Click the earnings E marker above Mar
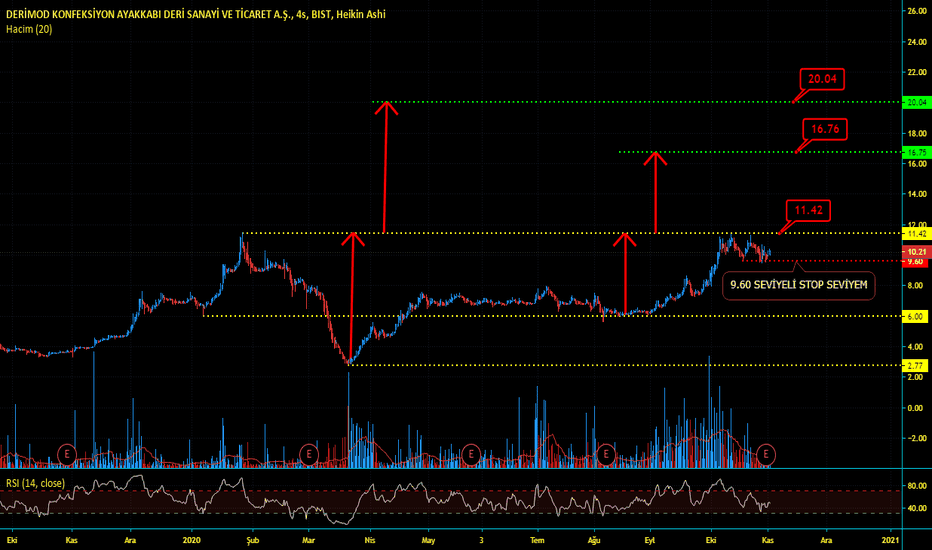 click(x=308, y=454)
